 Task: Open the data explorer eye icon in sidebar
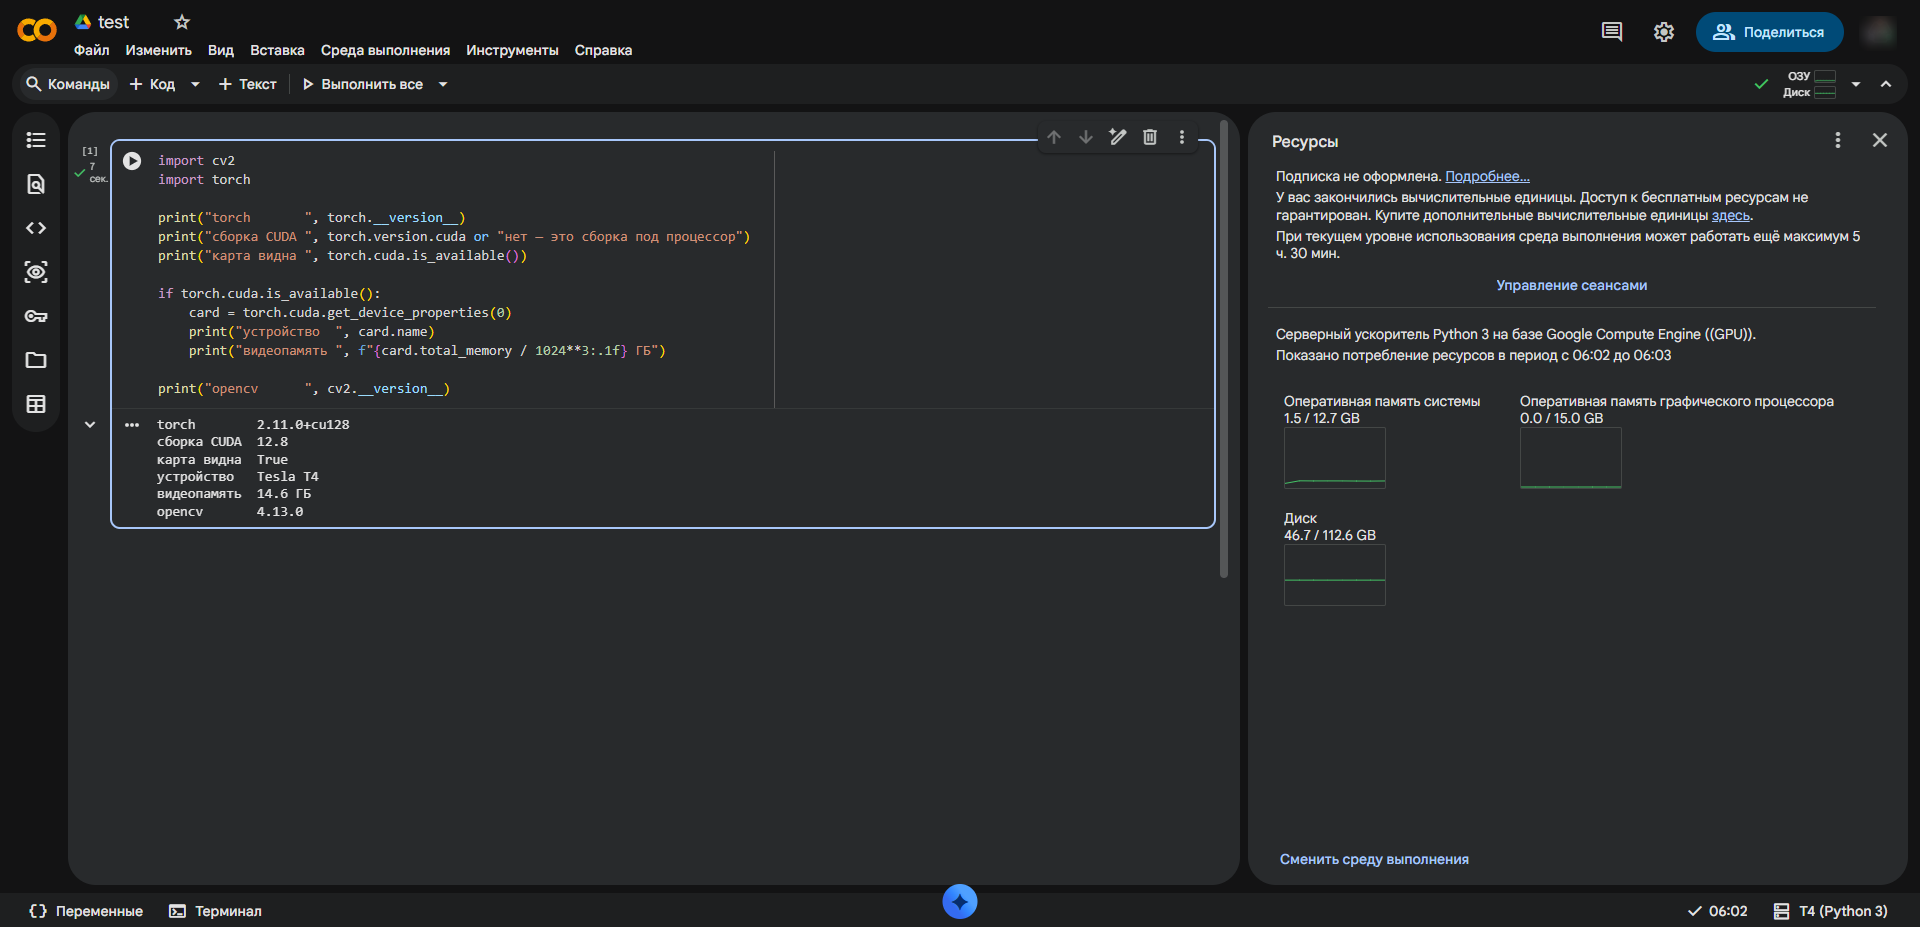[36, 272]
